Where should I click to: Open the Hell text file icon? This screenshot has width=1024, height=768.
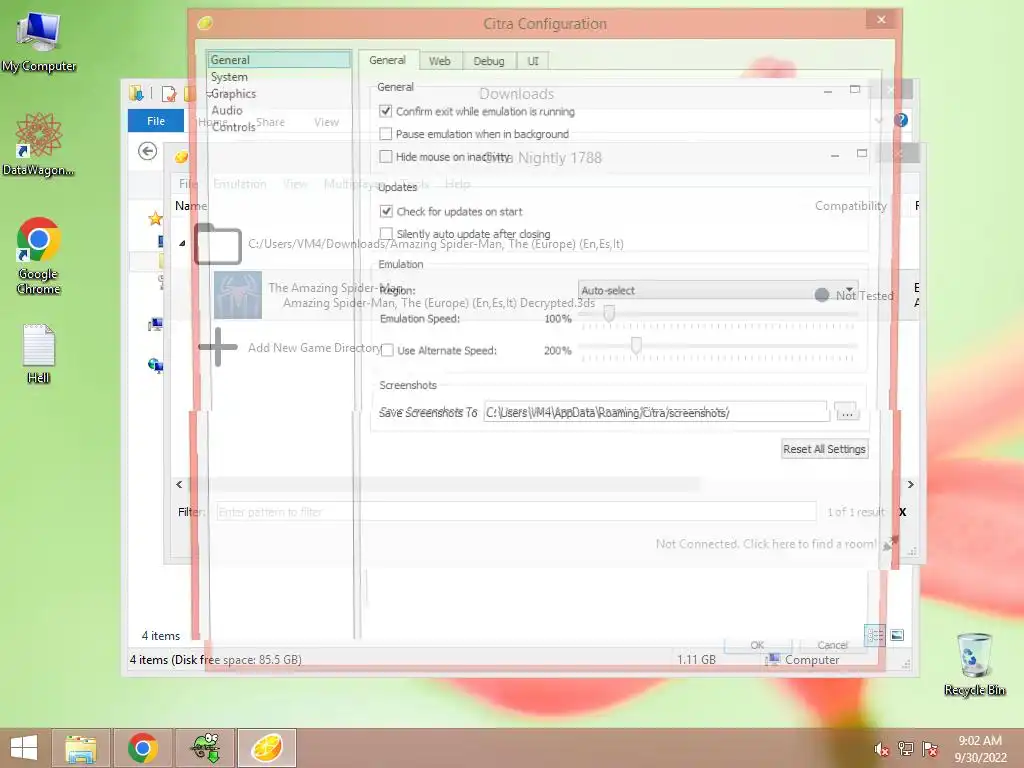click(x=39, y=353)
